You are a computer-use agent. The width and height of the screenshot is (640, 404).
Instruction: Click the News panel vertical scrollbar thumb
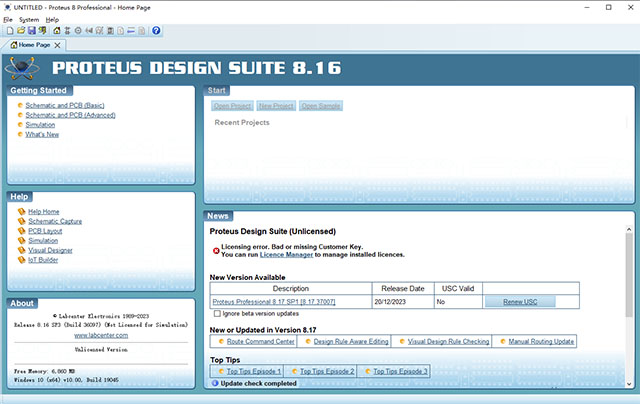pos(629,275)
